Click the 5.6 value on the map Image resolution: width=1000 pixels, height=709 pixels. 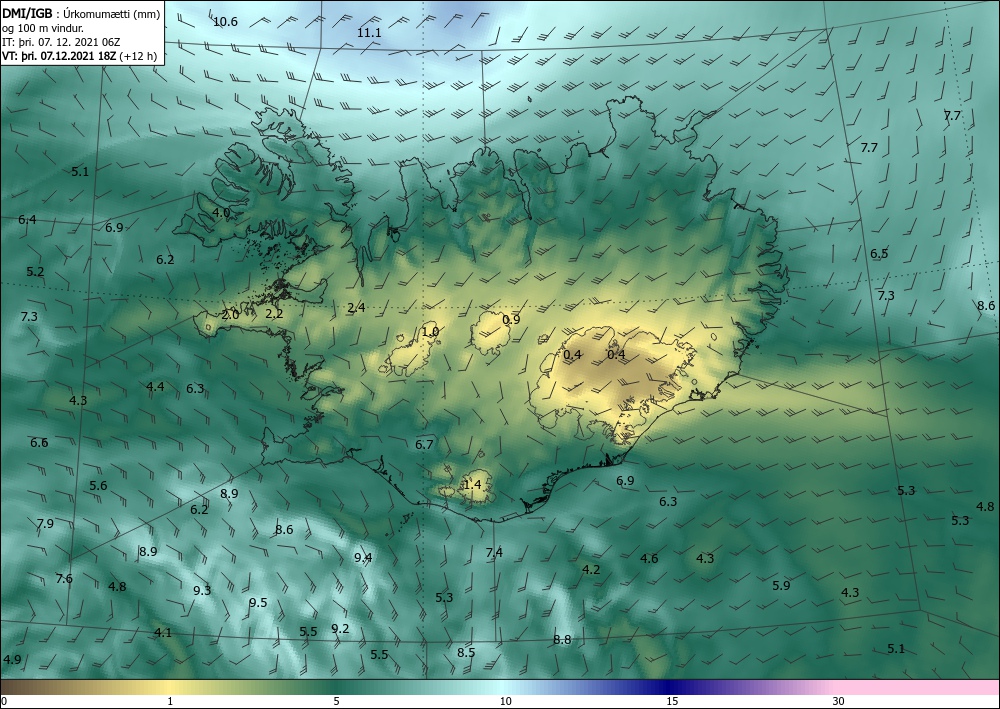tap(98, 485)
